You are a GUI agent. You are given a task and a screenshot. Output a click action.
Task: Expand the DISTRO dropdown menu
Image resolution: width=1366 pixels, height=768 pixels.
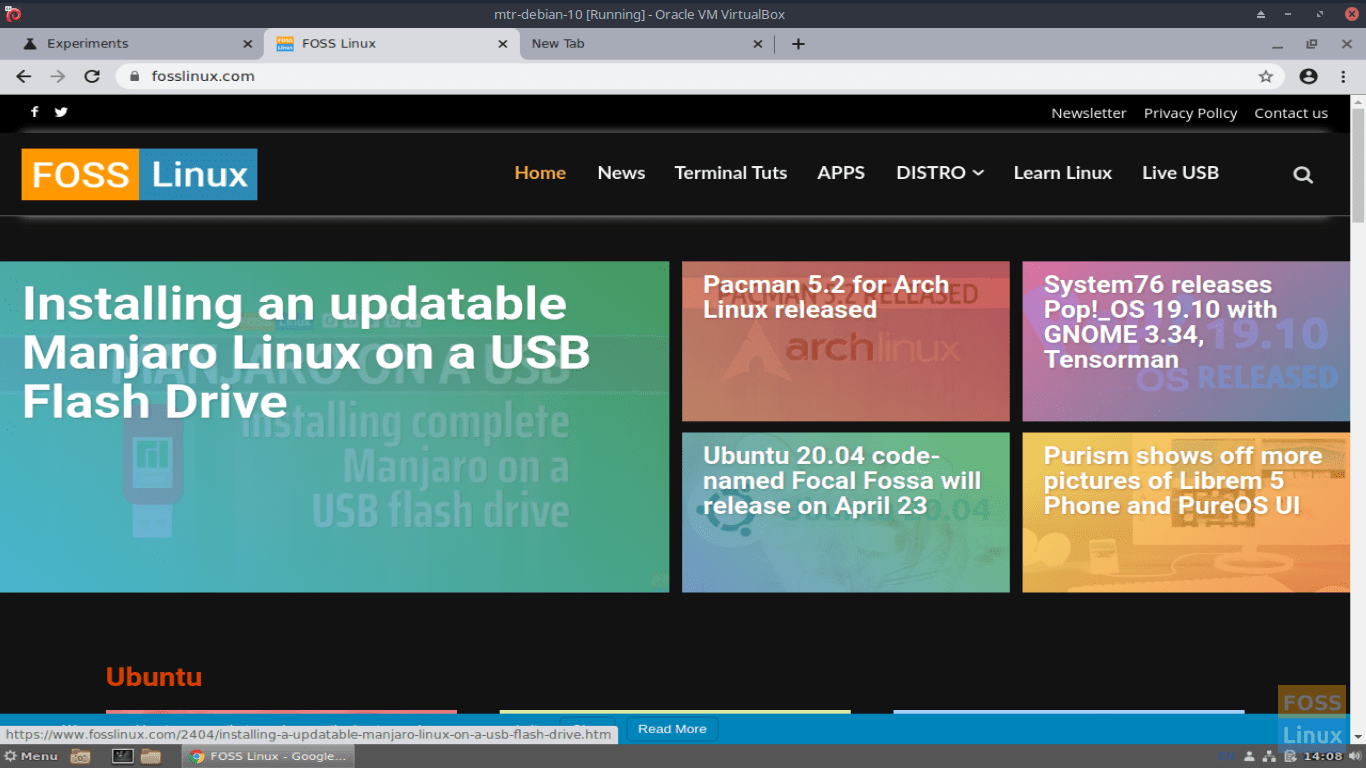pyautogui.click(x=940, y=173)
